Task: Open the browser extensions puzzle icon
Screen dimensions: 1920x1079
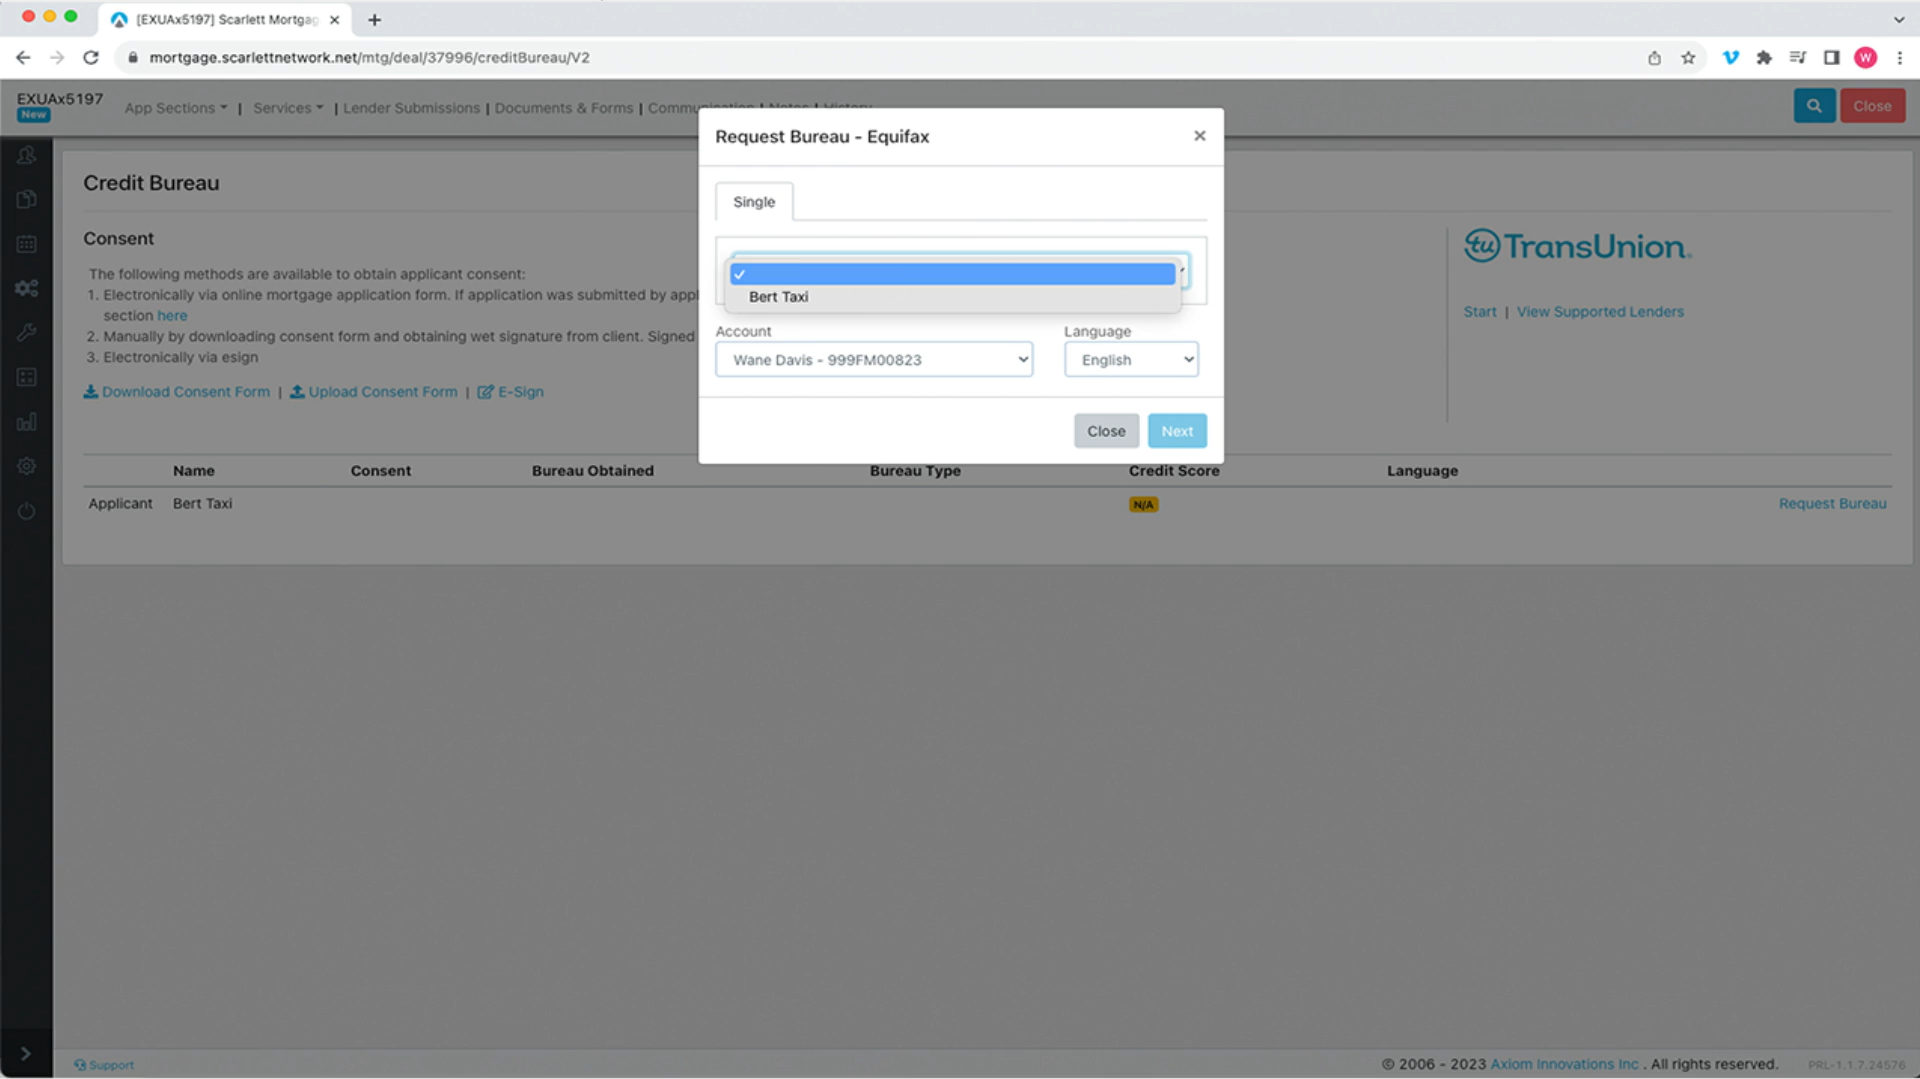Action: pyautogui.click(x=1764, y=58)
